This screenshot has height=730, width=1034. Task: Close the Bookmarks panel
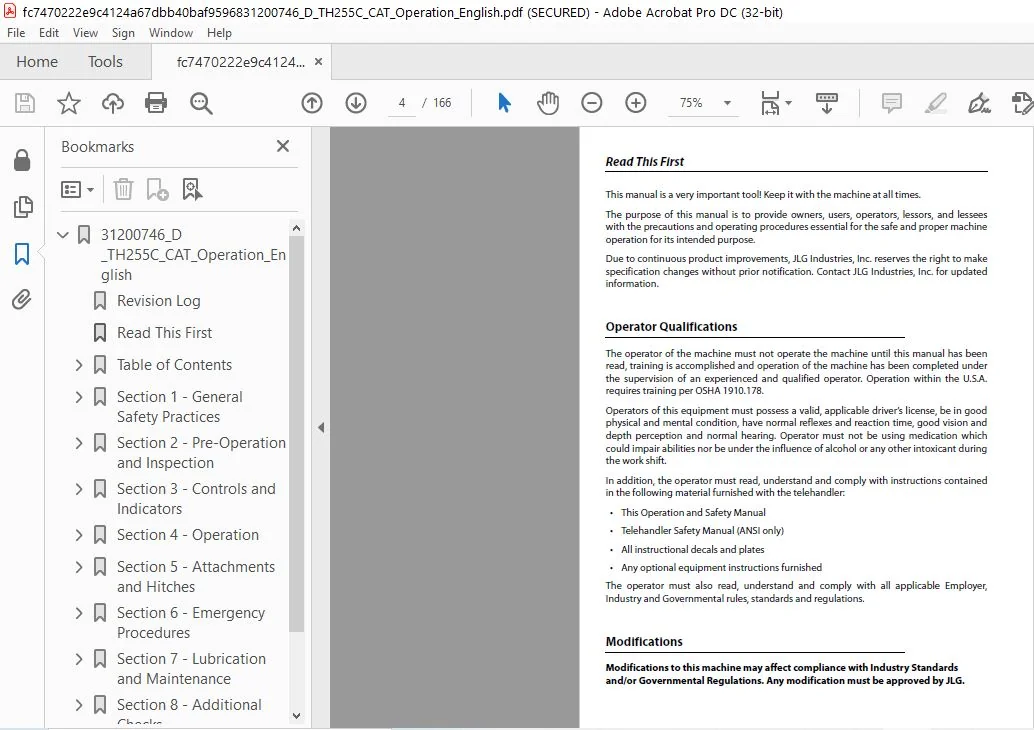(x=283, y=146)
